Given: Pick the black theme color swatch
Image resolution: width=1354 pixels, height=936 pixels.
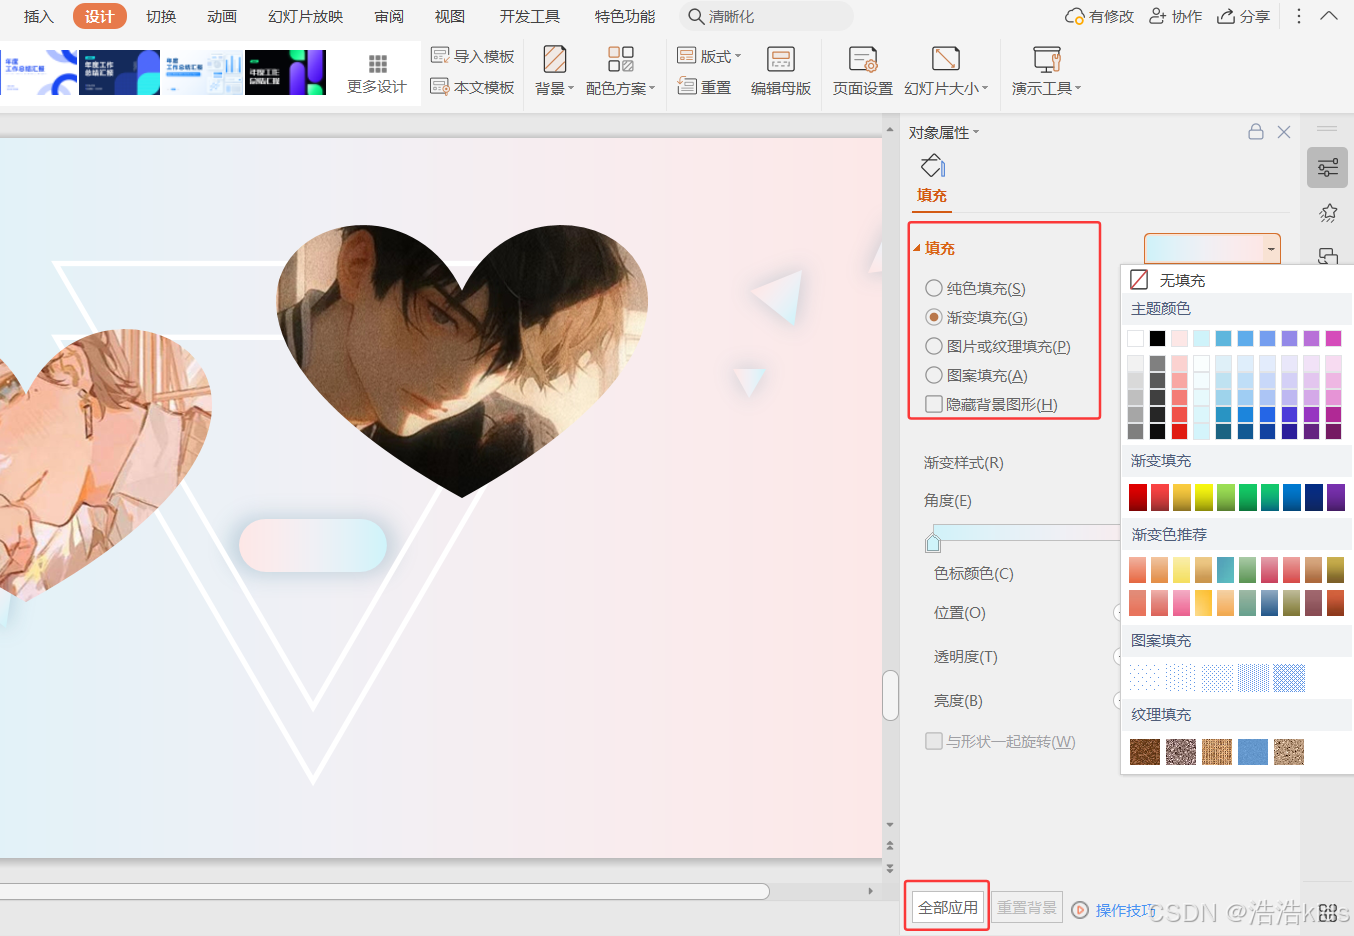Looking at the screenshot, I should pyautogui.click(x=1157, y=338).
